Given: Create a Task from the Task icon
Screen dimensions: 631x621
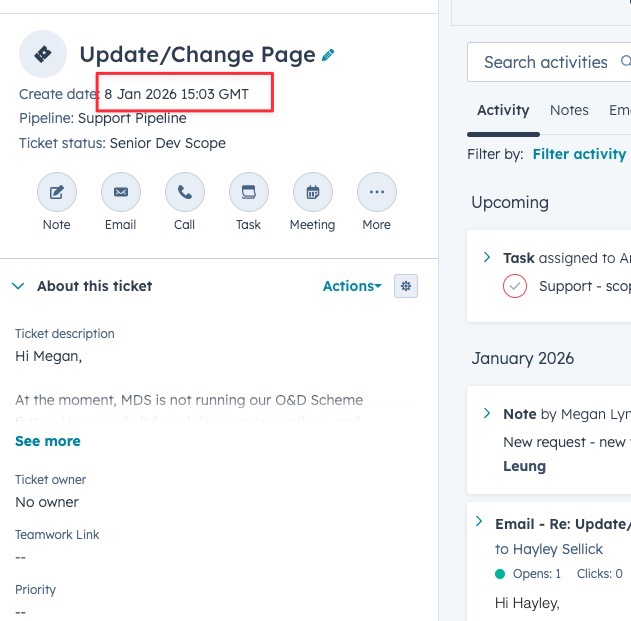Looking at the screenshot, I should point(249,192).
